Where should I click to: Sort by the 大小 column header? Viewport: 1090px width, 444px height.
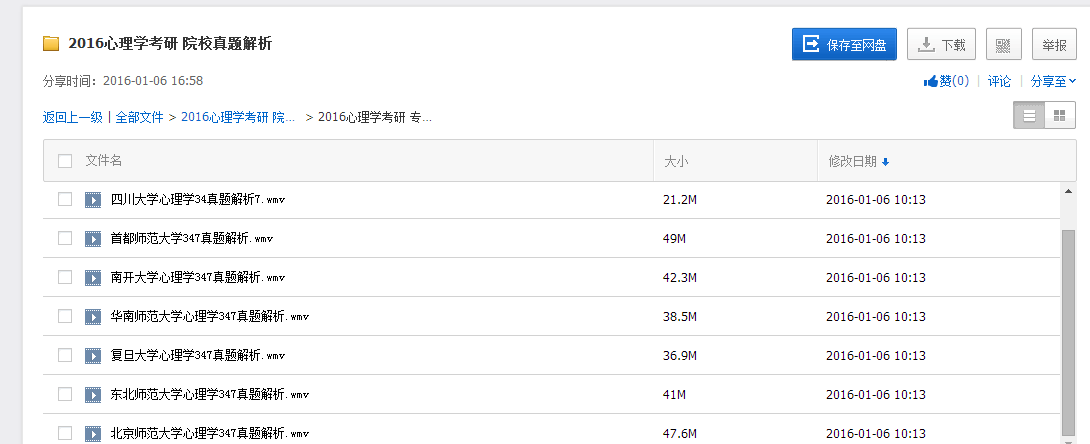[x=677, y=161]
